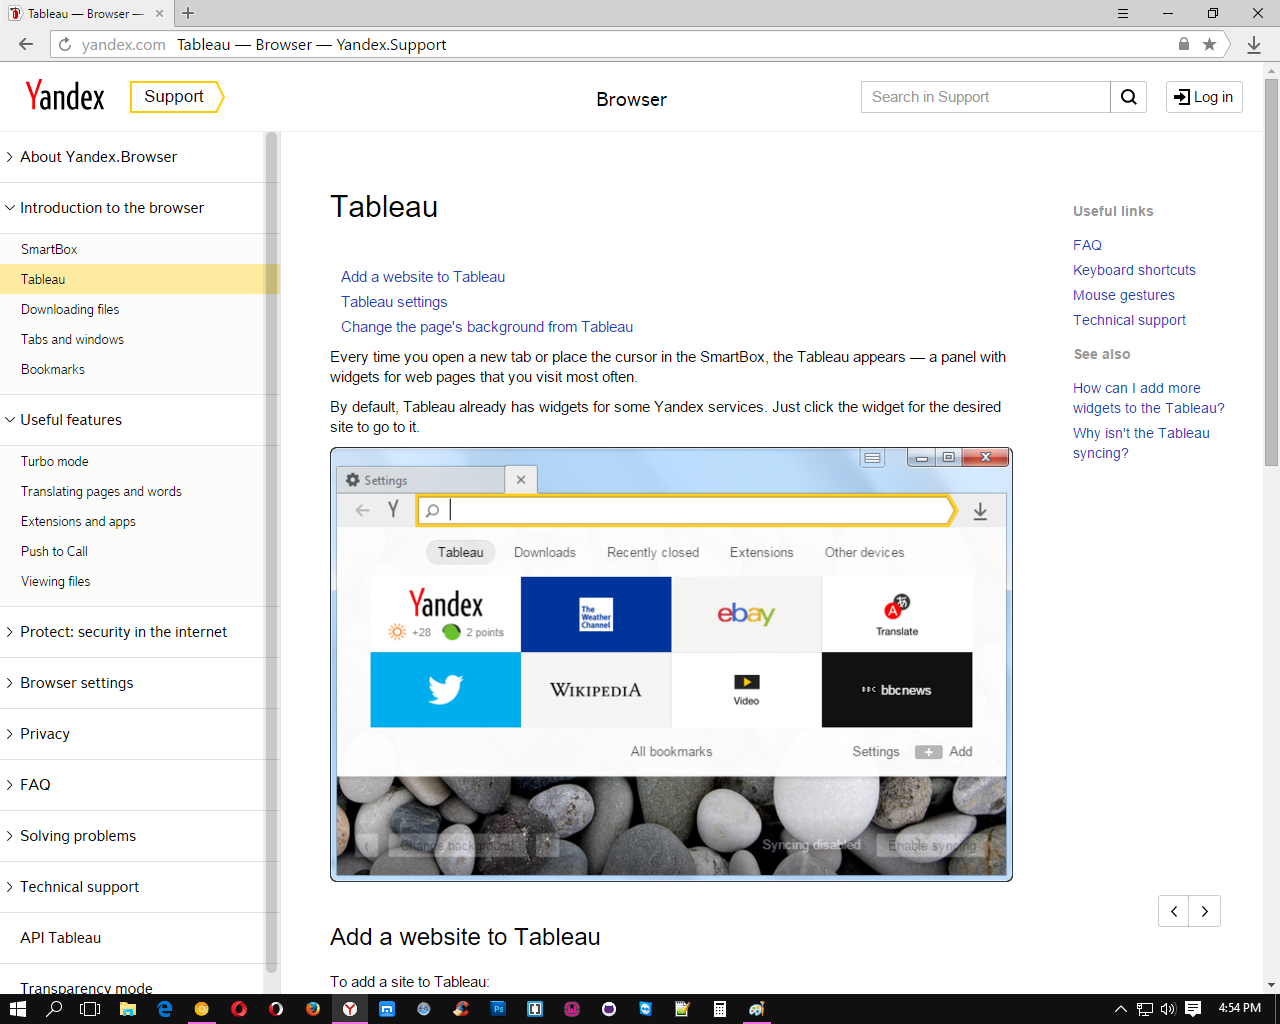
Task: Follow Add a website to Tableau link
Action: click(x=423, y=277)
